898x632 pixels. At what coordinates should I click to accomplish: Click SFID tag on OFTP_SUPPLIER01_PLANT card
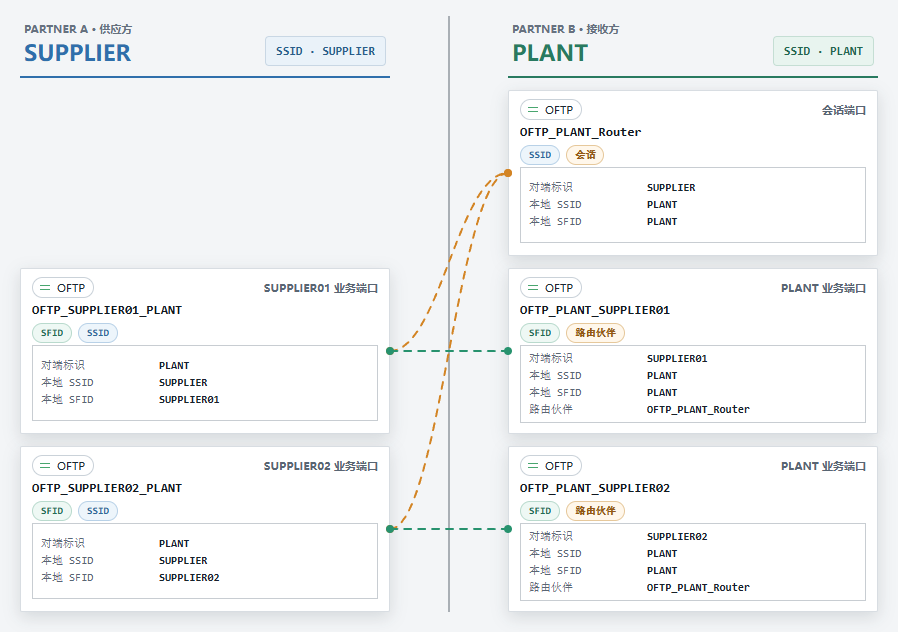[x=52, y=333]
